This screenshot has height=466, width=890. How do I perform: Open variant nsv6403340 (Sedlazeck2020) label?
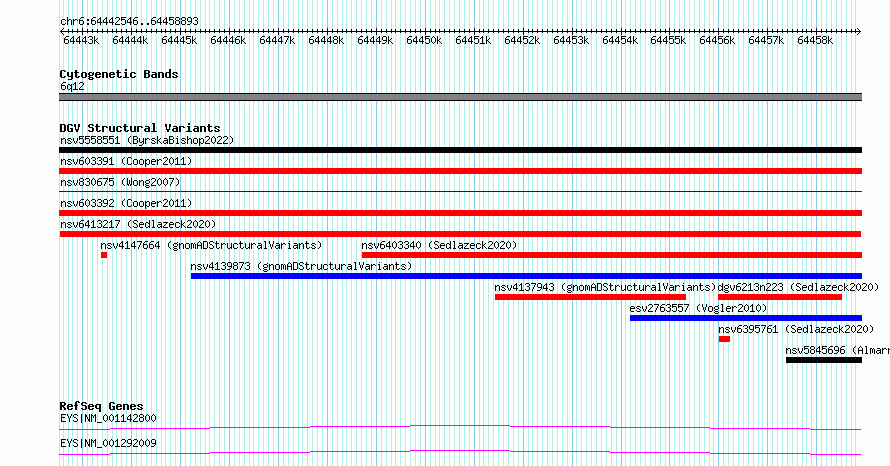[x=439, y=245]
